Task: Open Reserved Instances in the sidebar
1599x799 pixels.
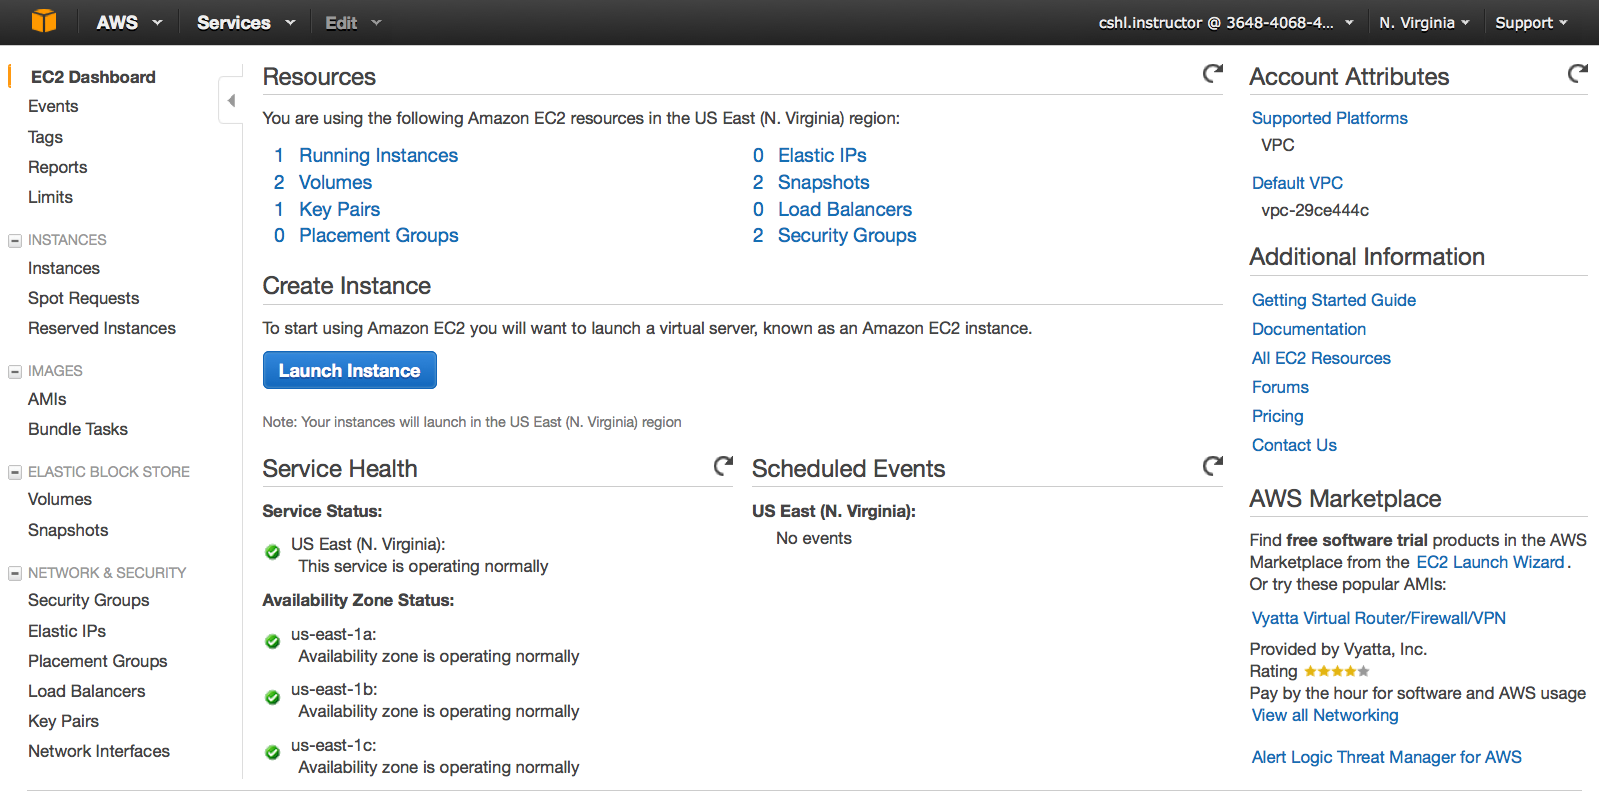Action: point(102,328)
